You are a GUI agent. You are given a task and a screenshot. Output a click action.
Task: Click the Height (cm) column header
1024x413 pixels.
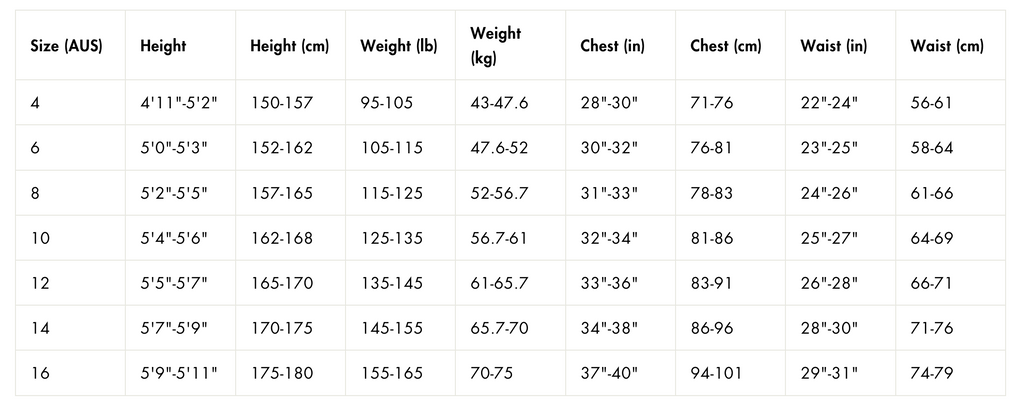(289, 46)
